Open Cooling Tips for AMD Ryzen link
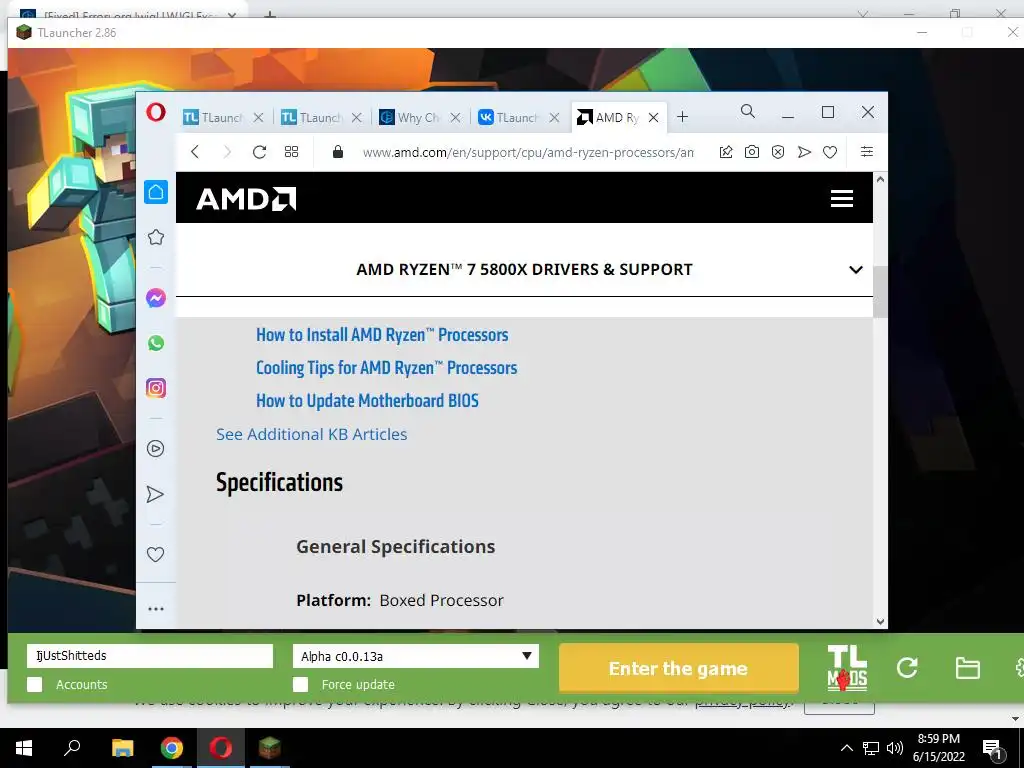Viewport: 1024px width, 768px height. coord(387,368)
